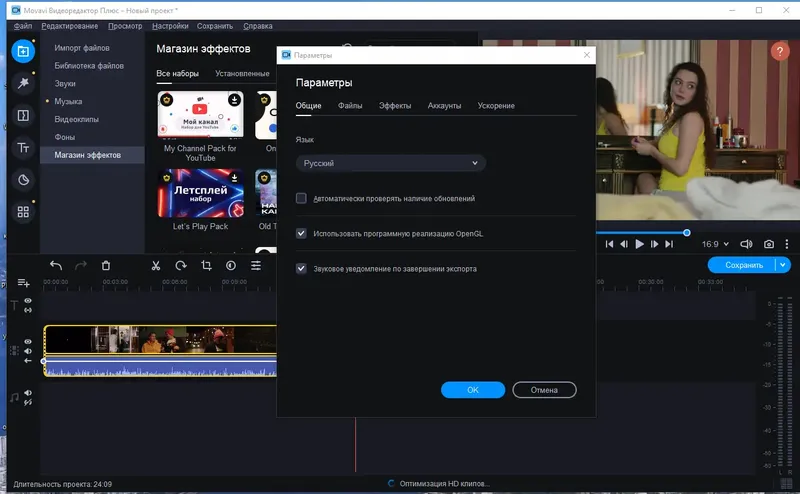The width and height of the screenshot is (800, 494).
Task: Toggle link icon on the audio track
Action: pos(28,402)
